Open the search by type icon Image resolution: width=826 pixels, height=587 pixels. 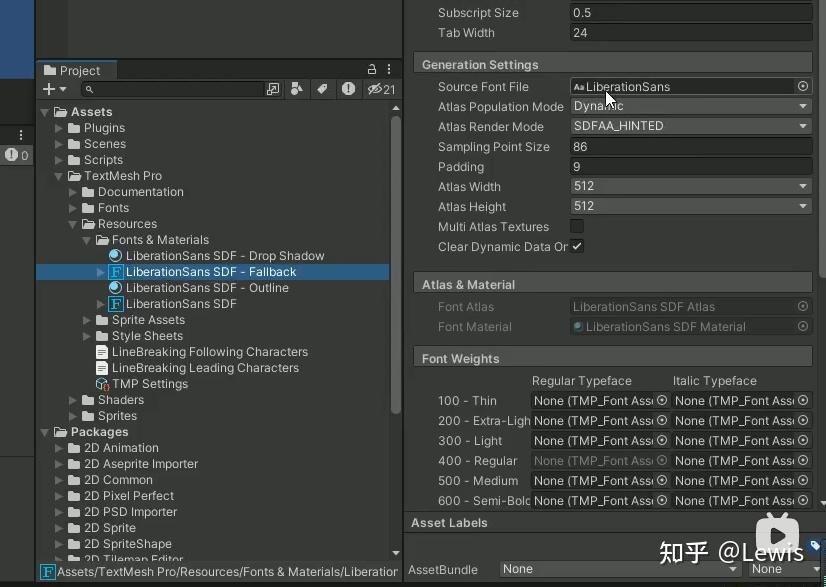point(297,89)
